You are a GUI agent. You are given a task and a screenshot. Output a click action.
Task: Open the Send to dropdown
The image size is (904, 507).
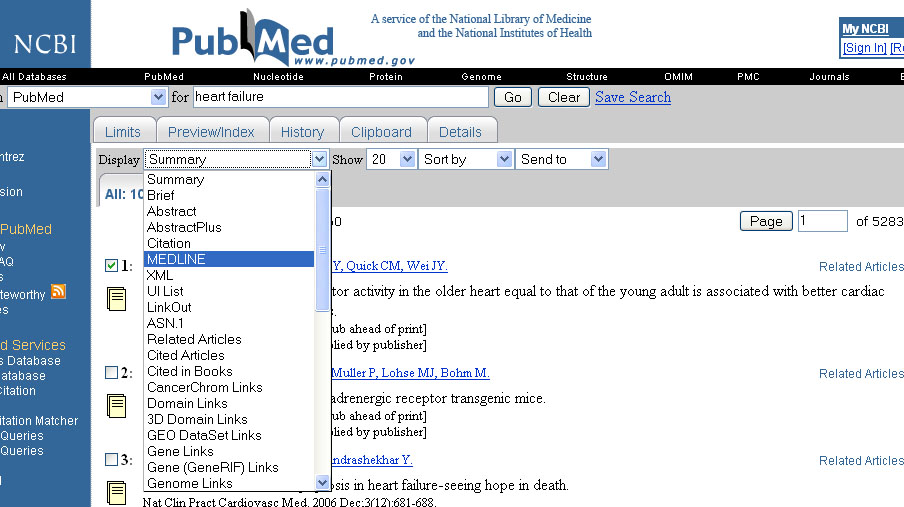pyautogui.click(x=562, y=159)
